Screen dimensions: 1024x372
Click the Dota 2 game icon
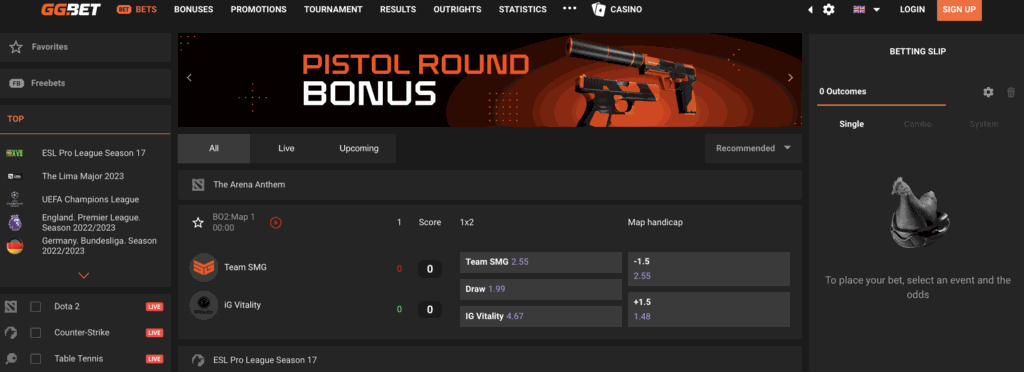tap(10, 307)
